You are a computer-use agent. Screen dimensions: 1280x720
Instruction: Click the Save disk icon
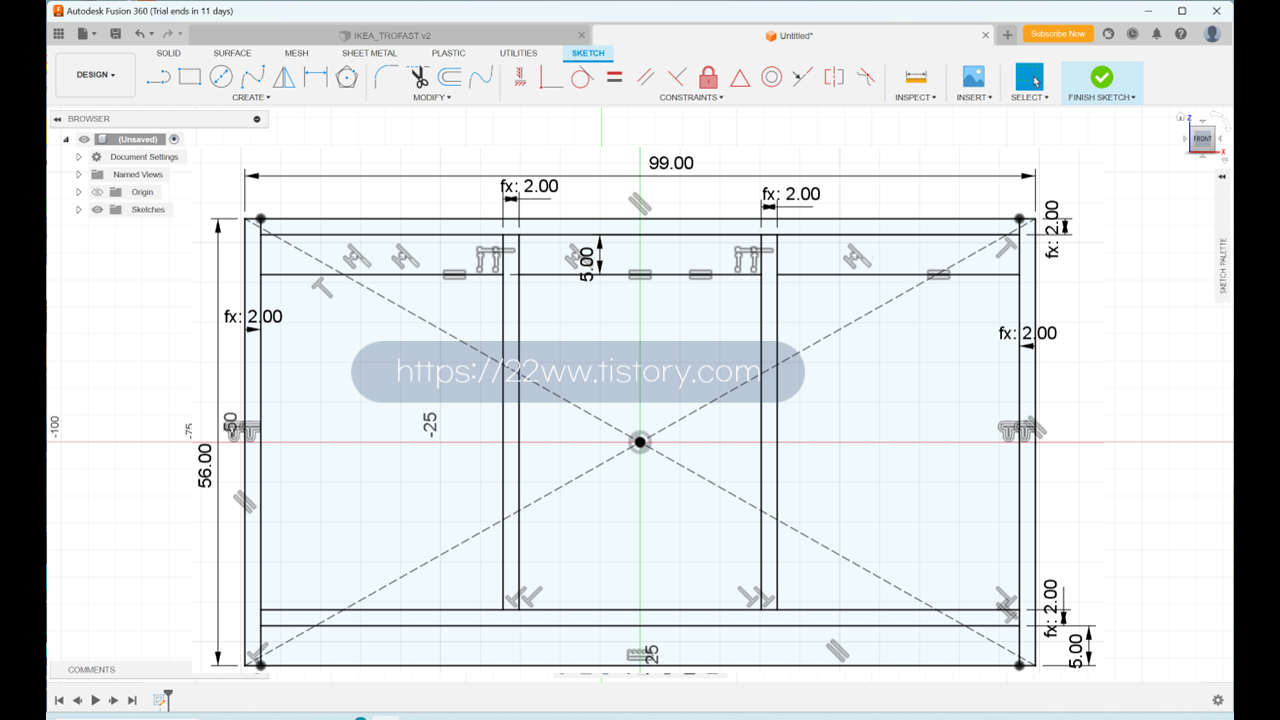[x=116, y=34]
